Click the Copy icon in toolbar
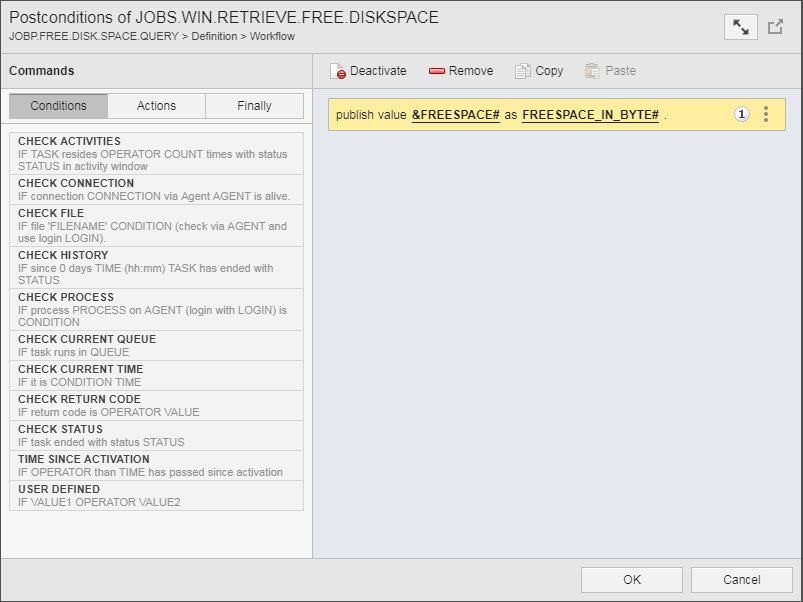 523,71
